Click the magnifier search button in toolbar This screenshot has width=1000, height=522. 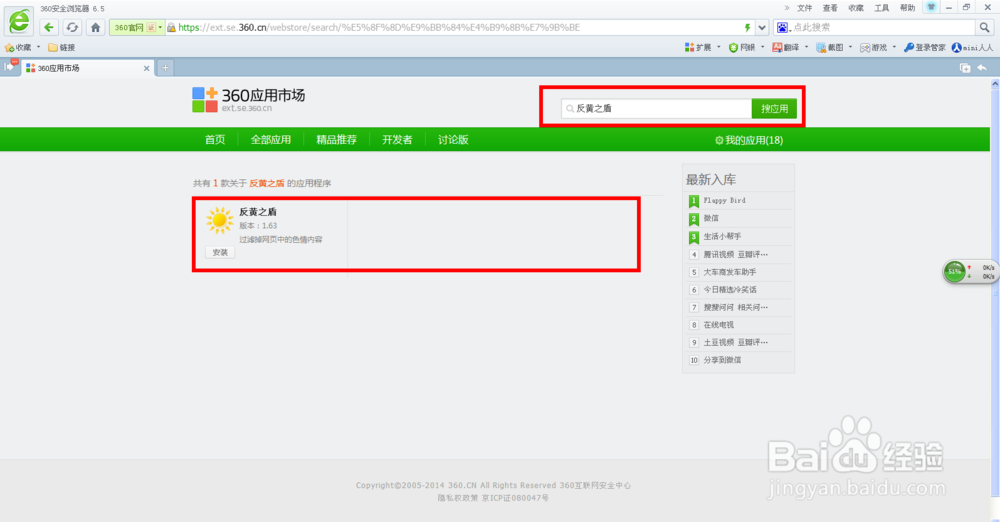[x=984, y=27]
